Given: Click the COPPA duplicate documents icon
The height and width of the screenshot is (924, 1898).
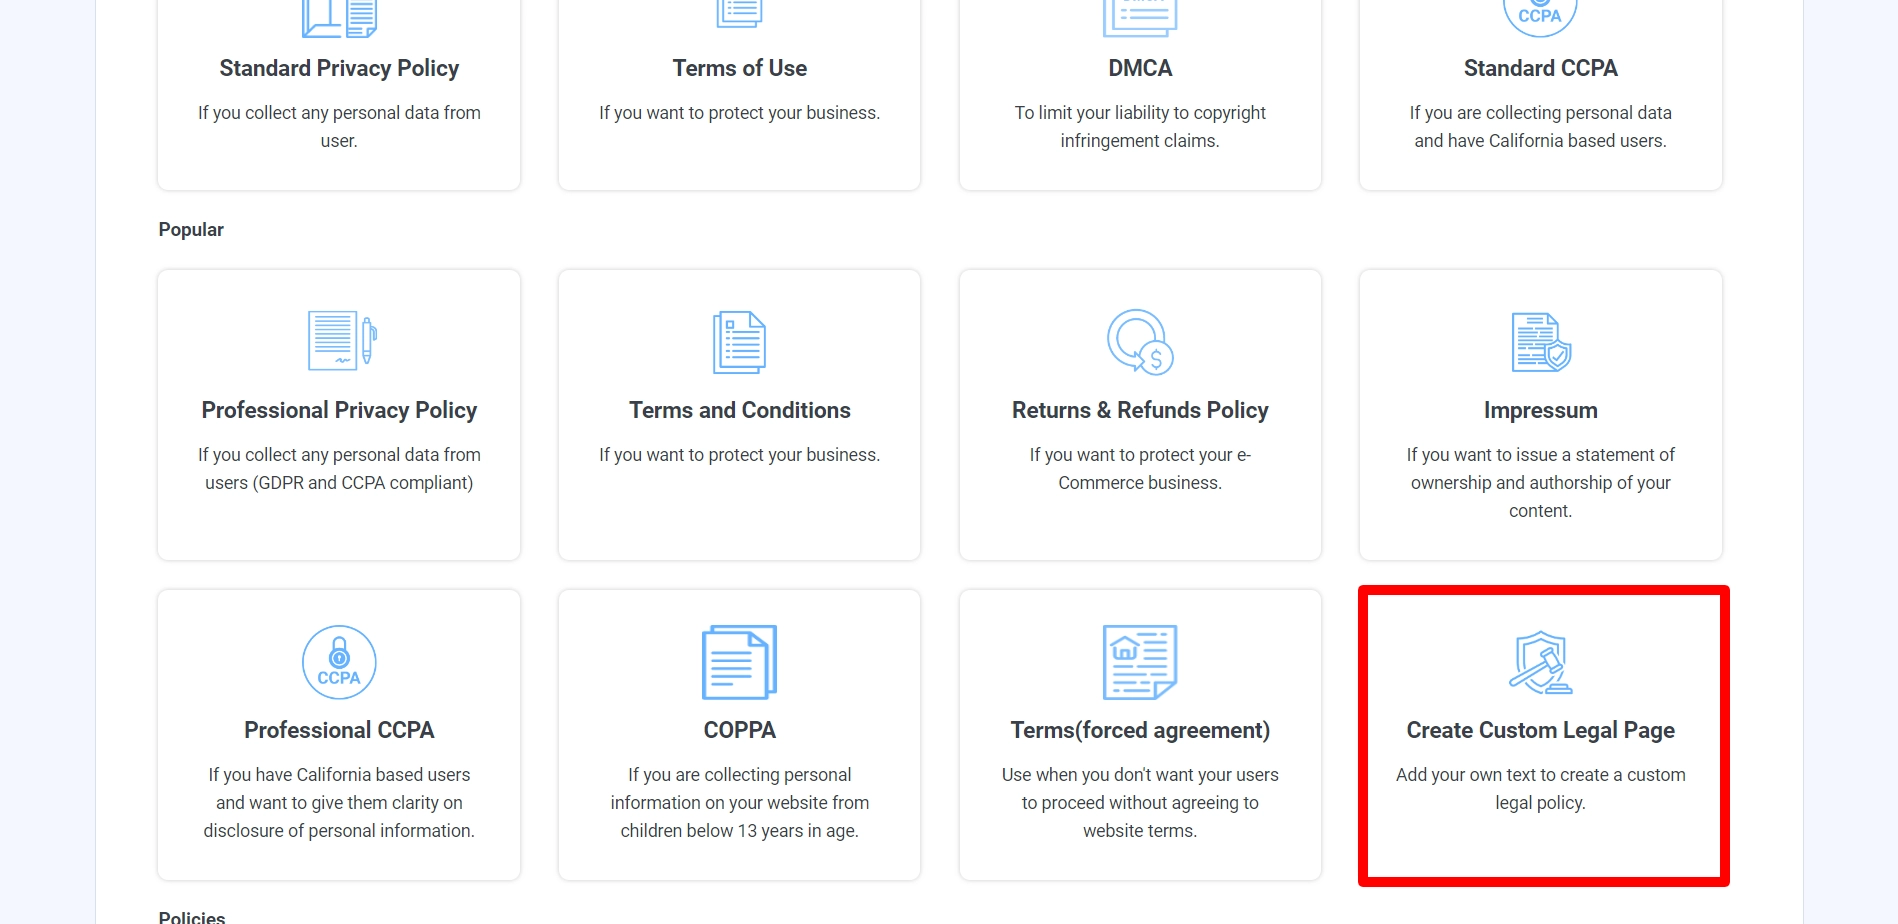Looking at the screenshot, I should tap(739, 662).
